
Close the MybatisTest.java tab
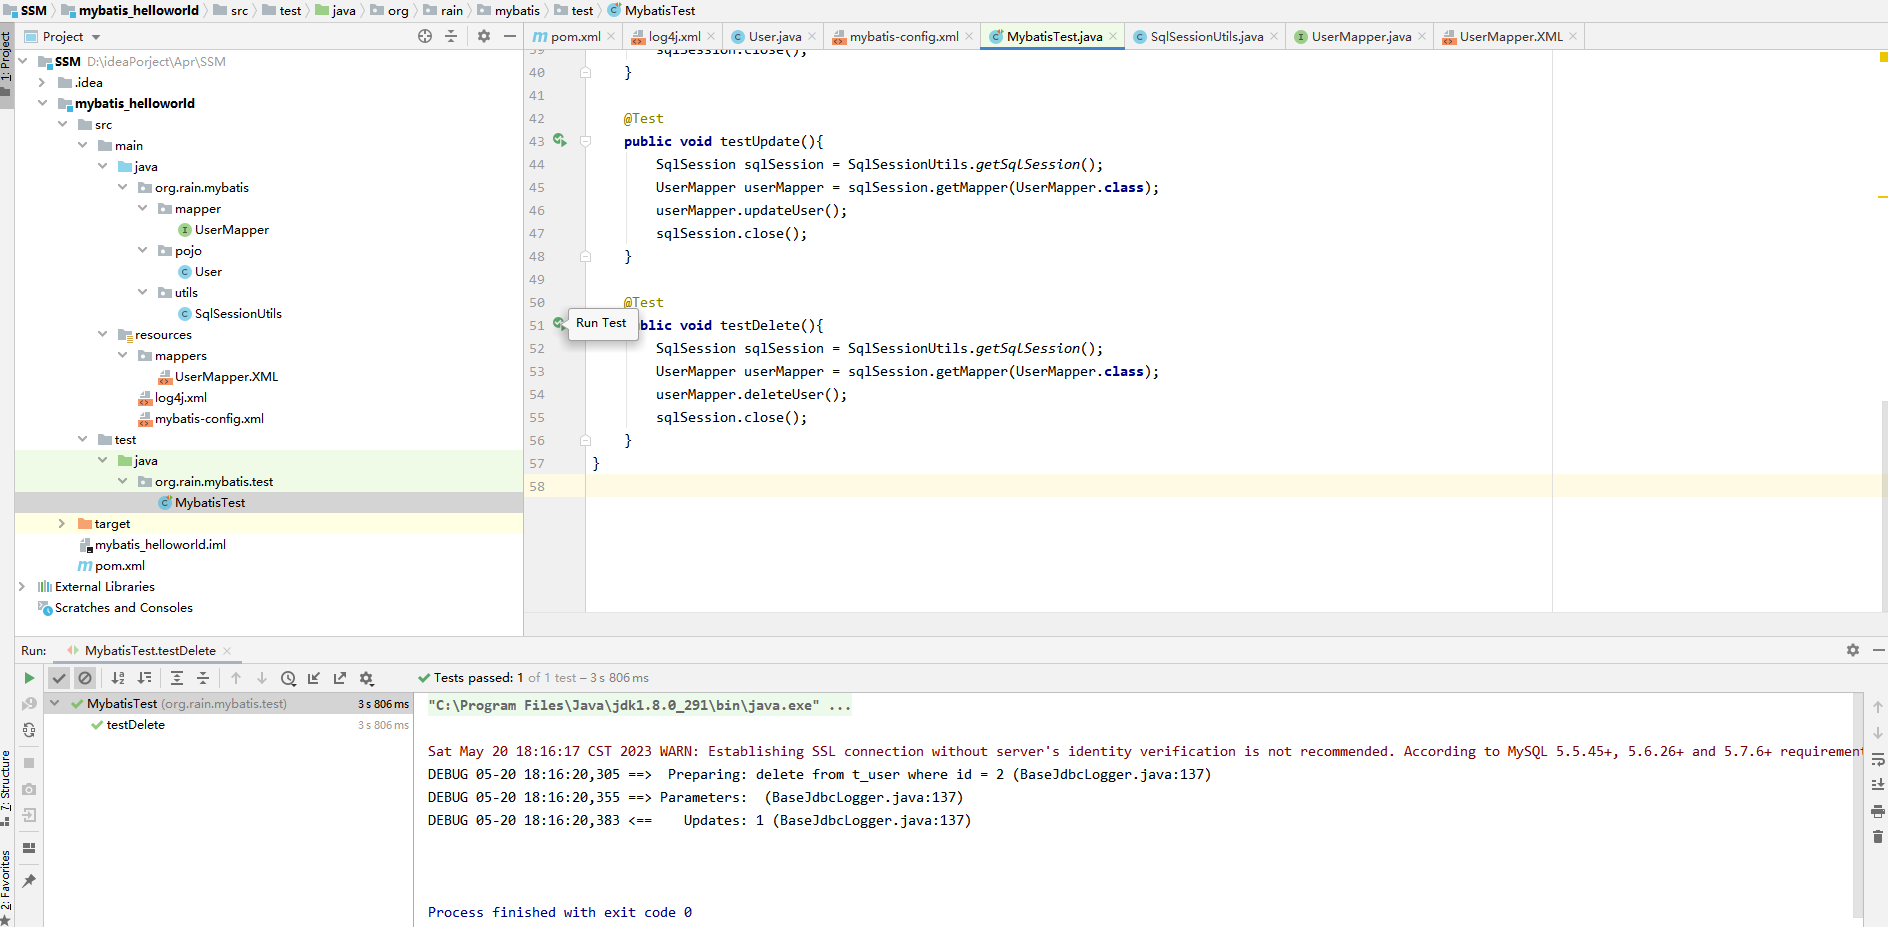[1114, 37]
